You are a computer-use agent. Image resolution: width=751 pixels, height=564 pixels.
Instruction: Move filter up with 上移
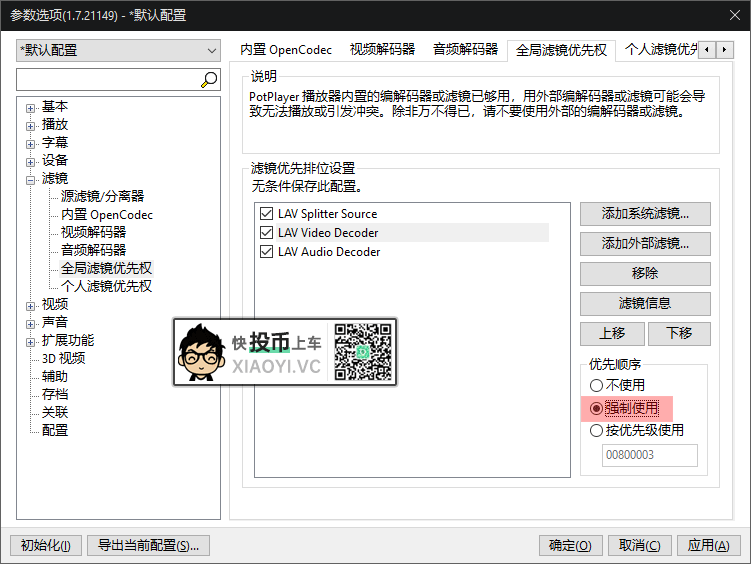(612, 333)
